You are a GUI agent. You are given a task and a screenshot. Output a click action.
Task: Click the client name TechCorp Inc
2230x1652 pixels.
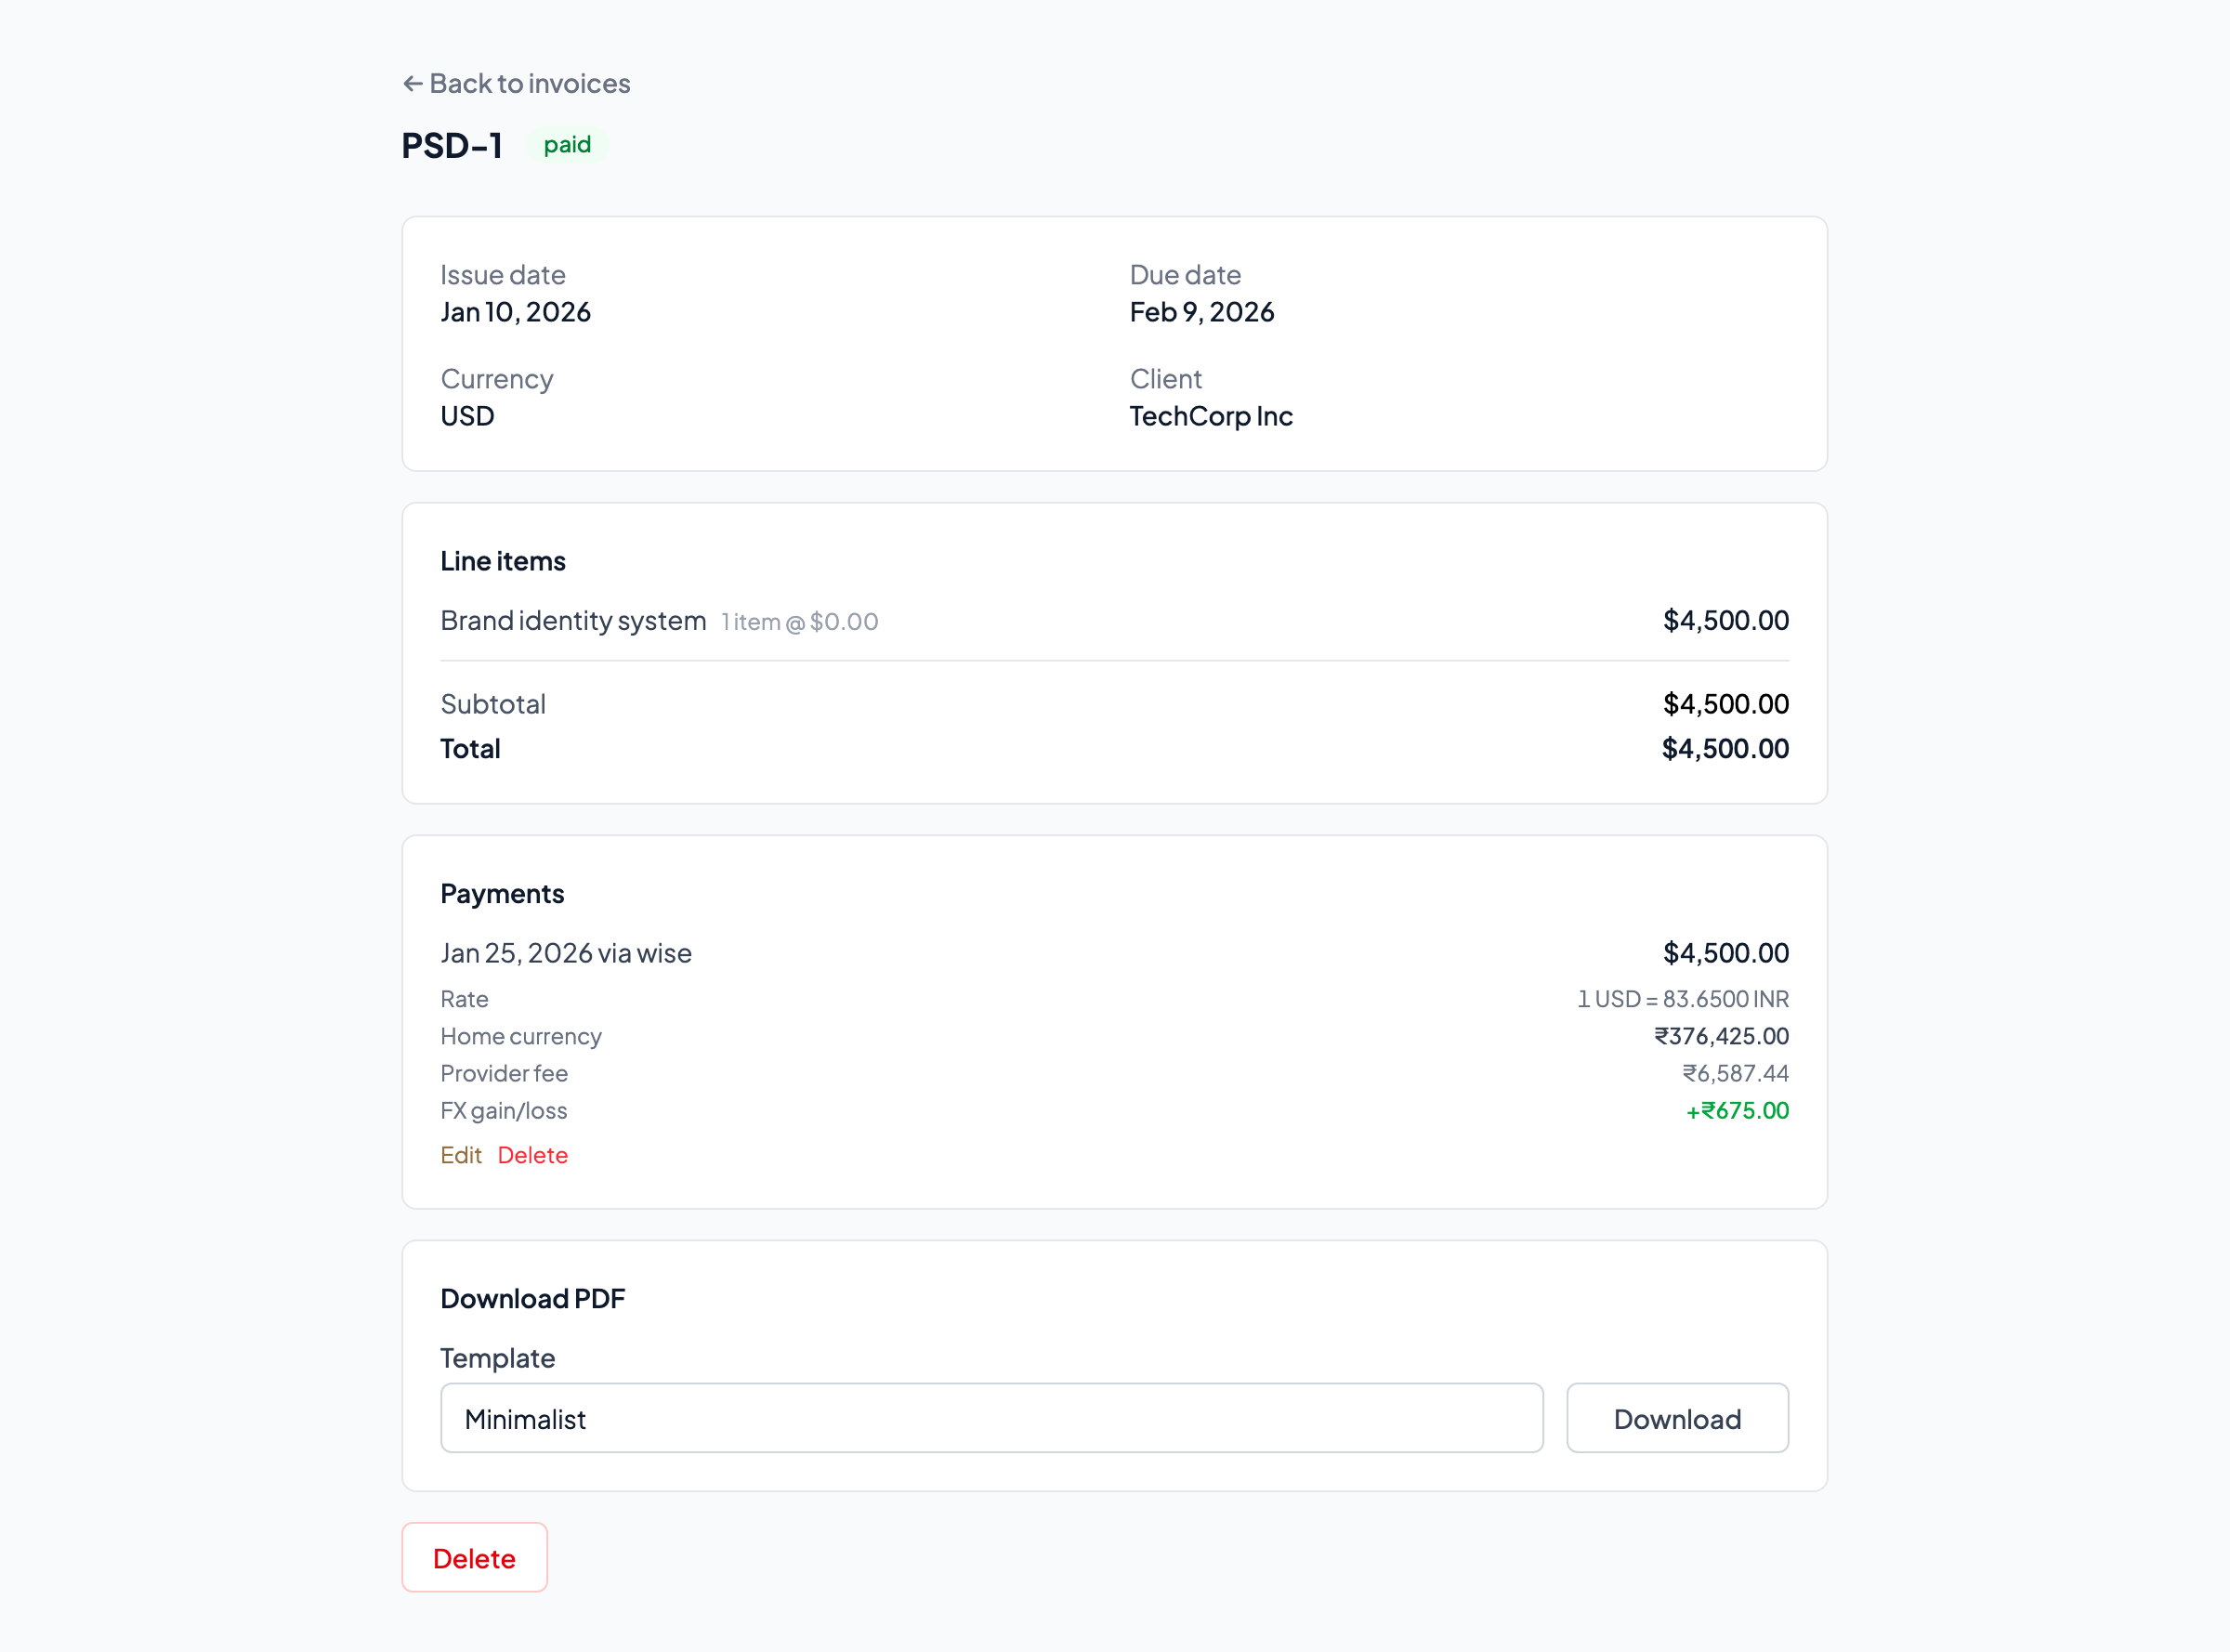[1211, 416]
